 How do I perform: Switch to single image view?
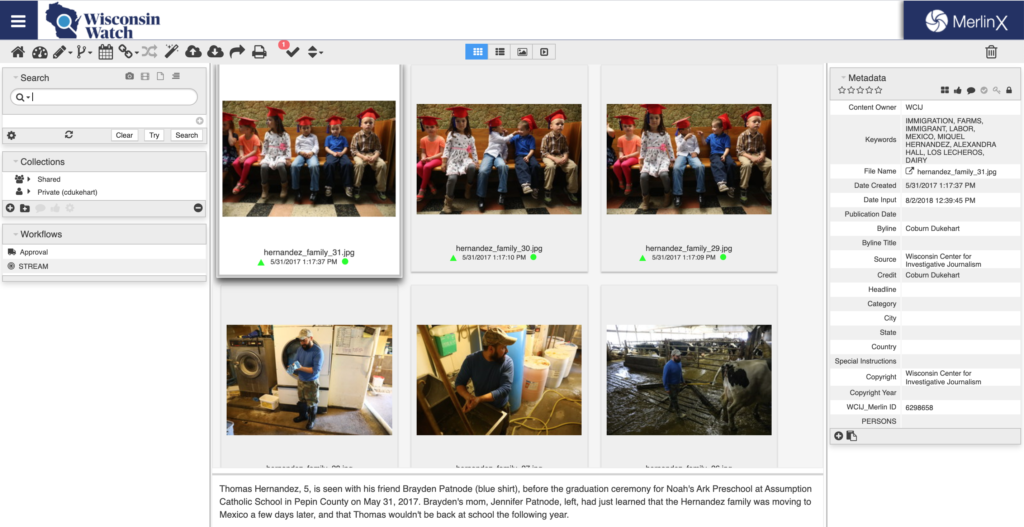tap(522, 52)
